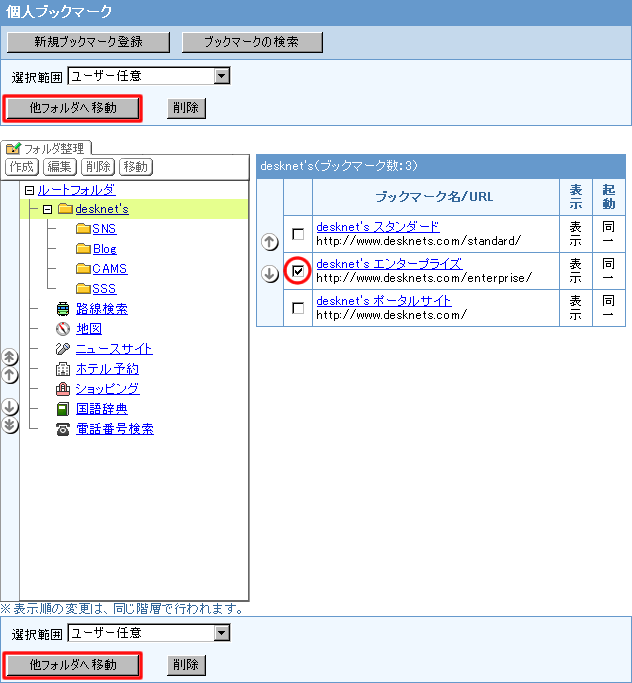
Task: Click the compass icon beside 地図
Action: pos(63,329)
